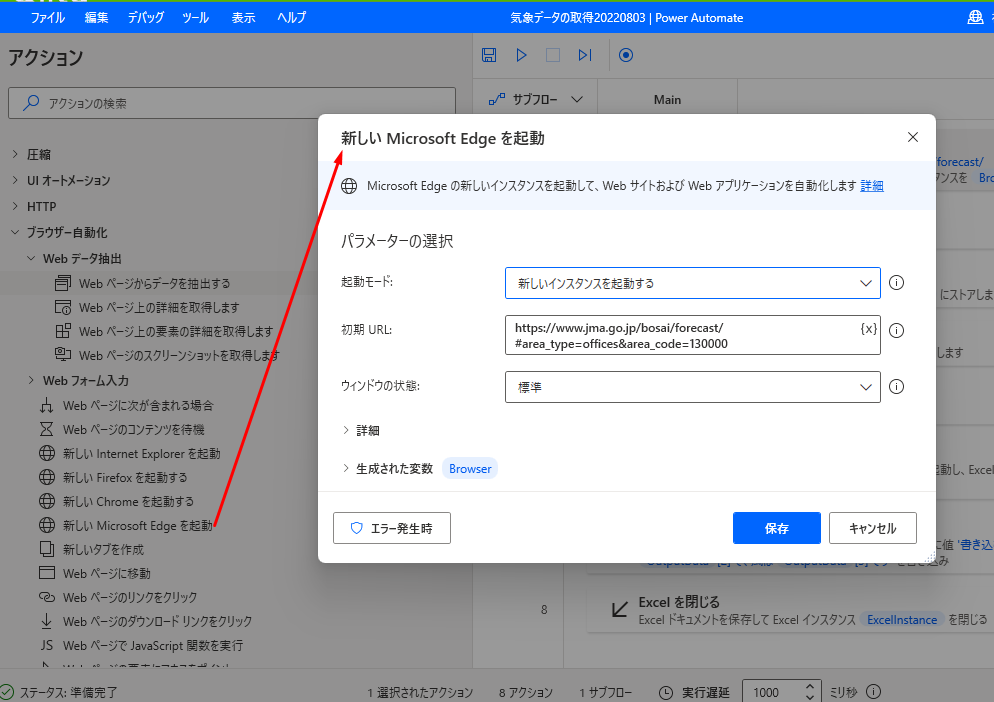Select Web ページで JavaScript 関数を実行 action
Image resolution: width=994 pixels, height=702 pixels.
point(141,646)
